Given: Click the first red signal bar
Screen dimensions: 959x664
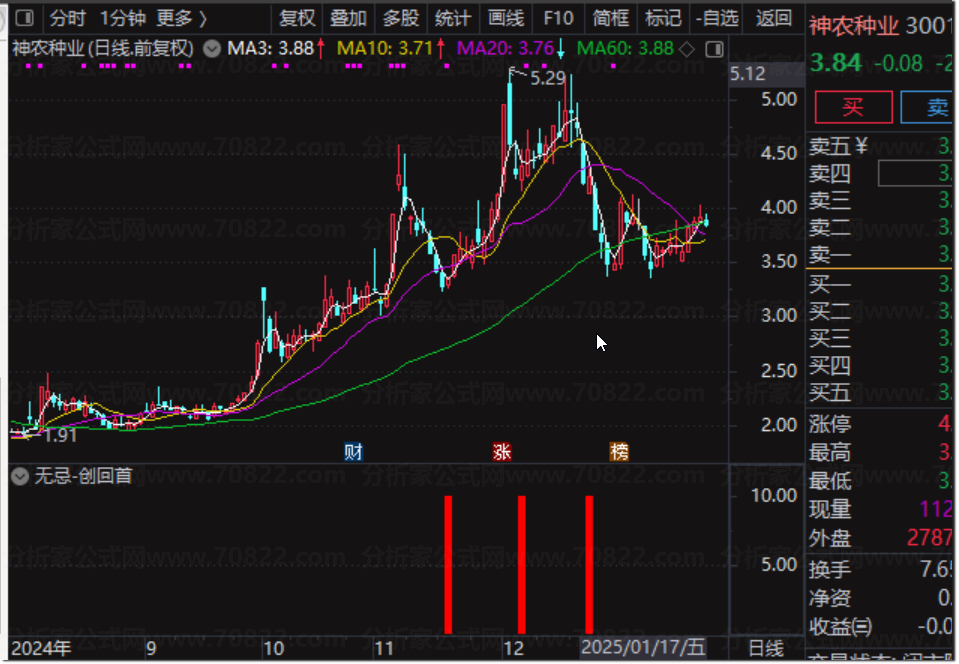Looking at the screenshot, I should (448, 565).
